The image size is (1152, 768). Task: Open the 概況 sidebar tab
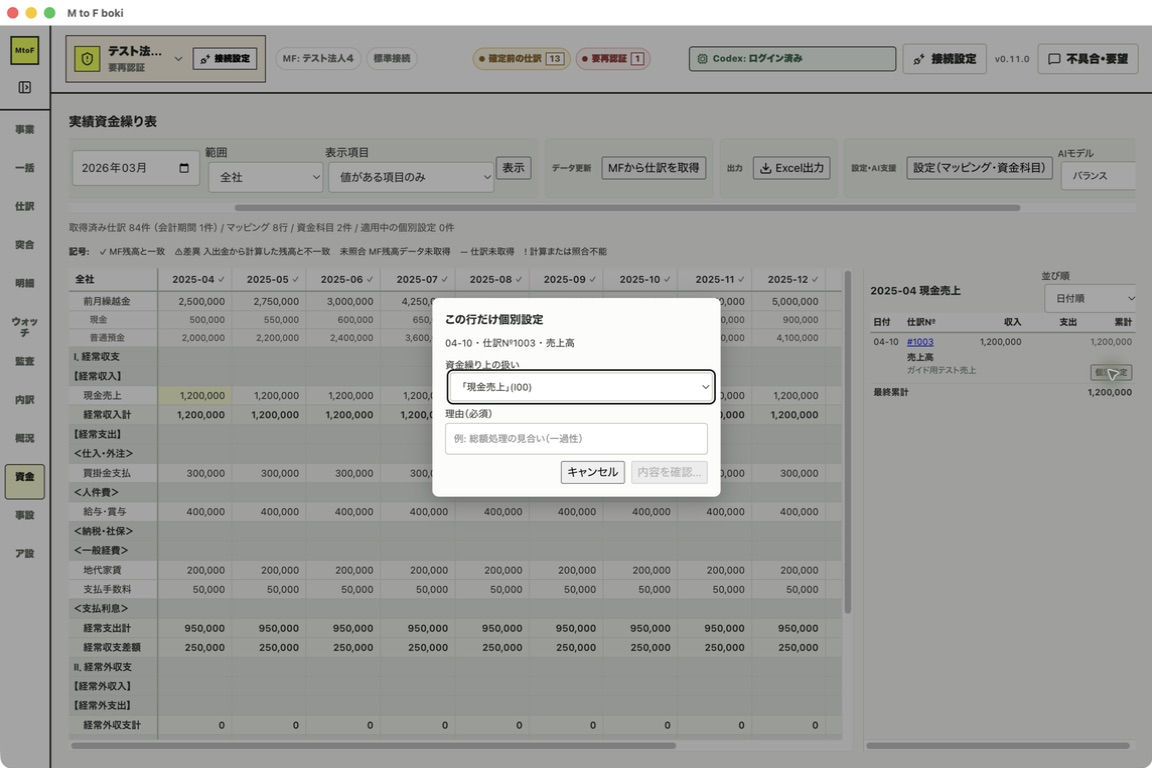(x=24, y=438)
